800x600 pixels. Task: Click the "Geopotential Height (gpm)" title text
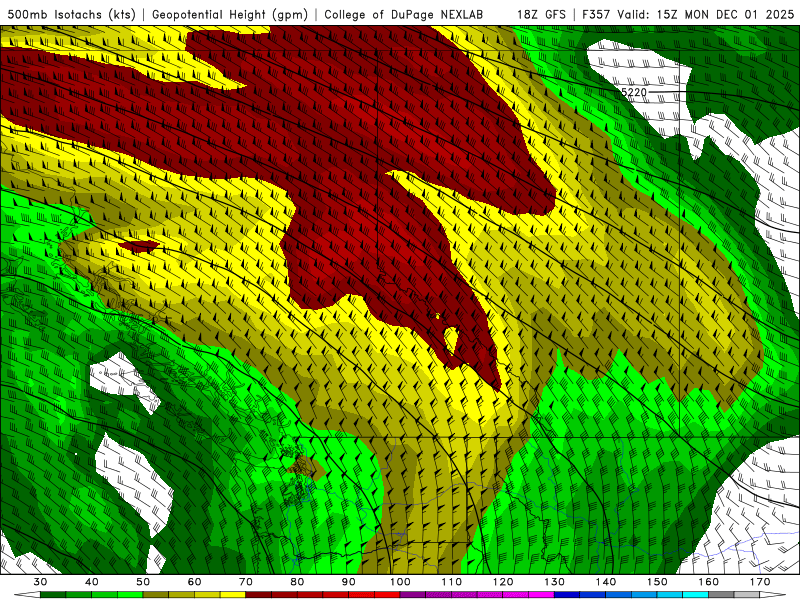point(230,14)
